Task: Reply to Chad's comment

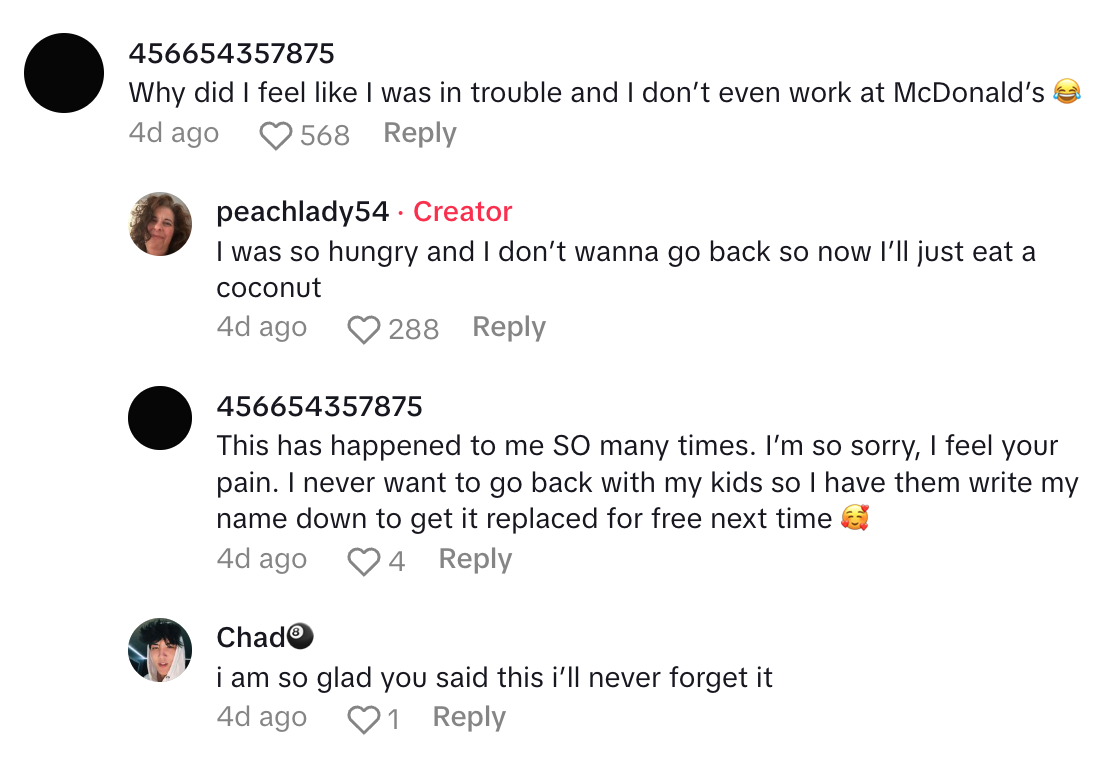Action: click(x=469, y=717)
